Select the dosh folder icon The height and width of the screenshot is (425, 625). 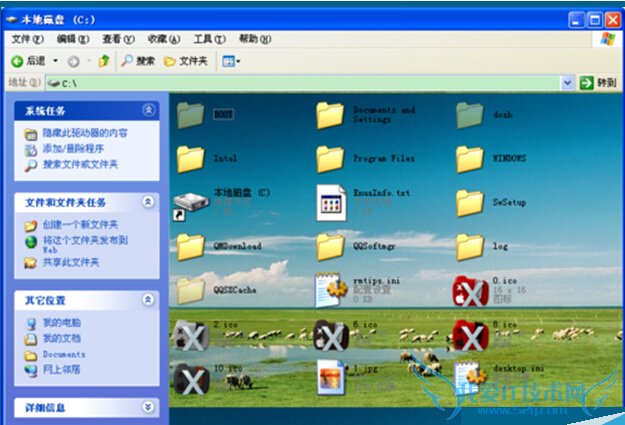470,115
